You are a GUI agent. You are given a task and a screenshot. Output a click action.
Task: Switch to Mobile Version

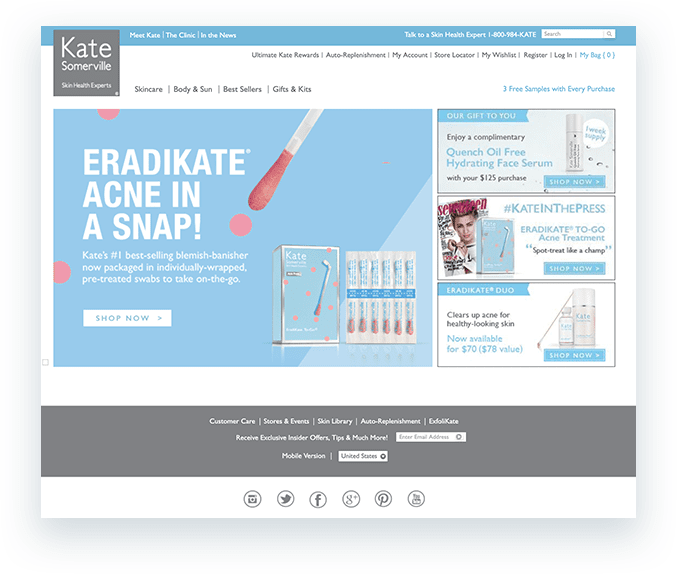coord(304,456)
